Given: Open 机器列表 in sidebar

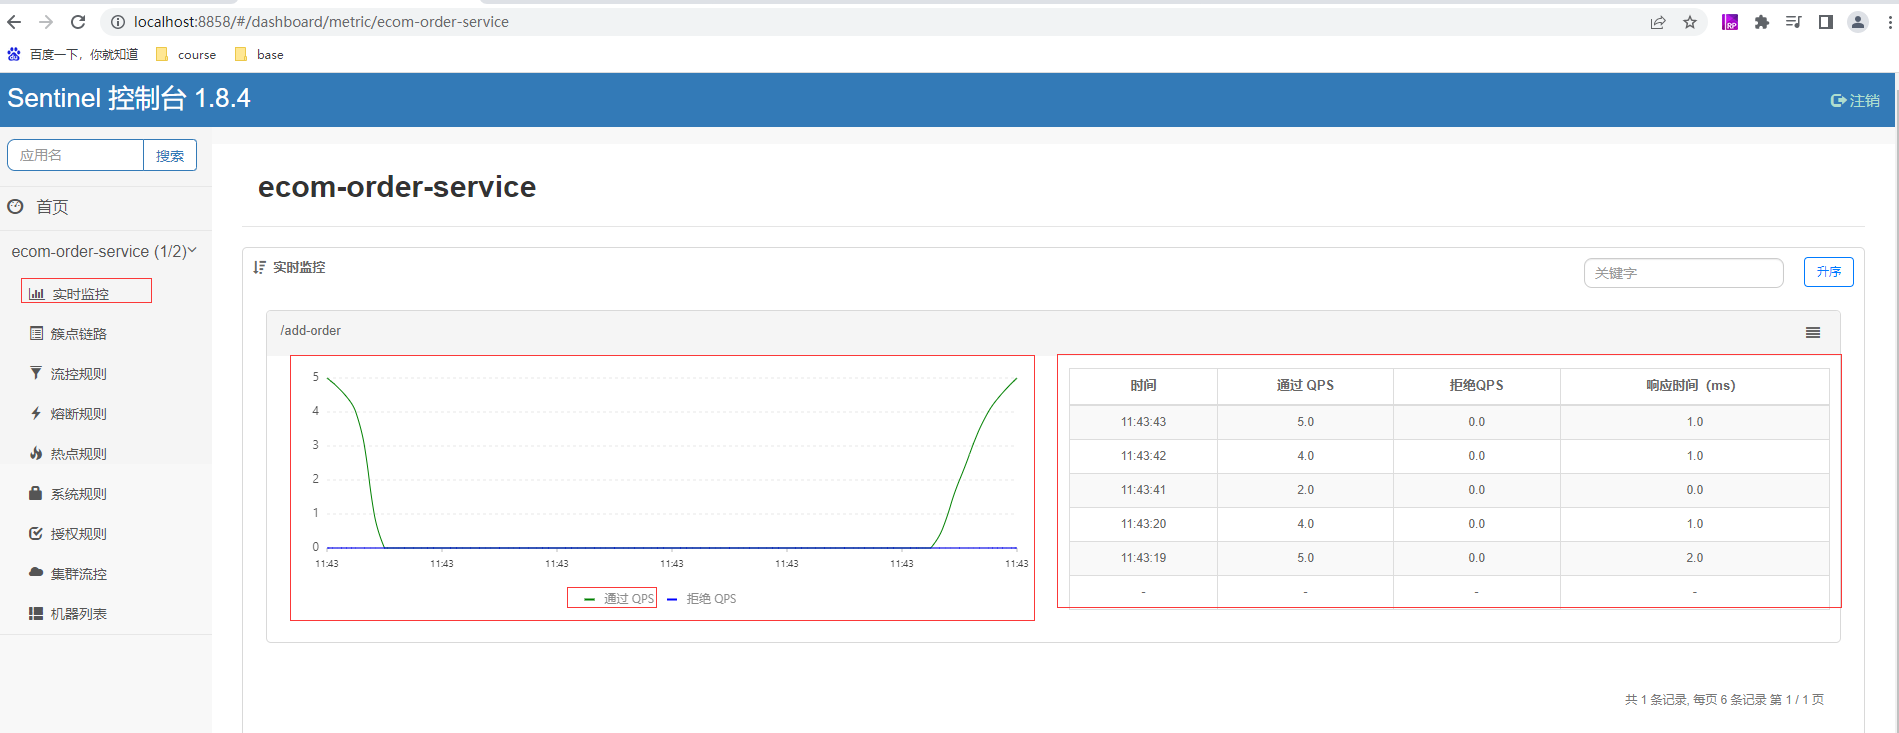Looking at the screenshot, I should [68, 614].
